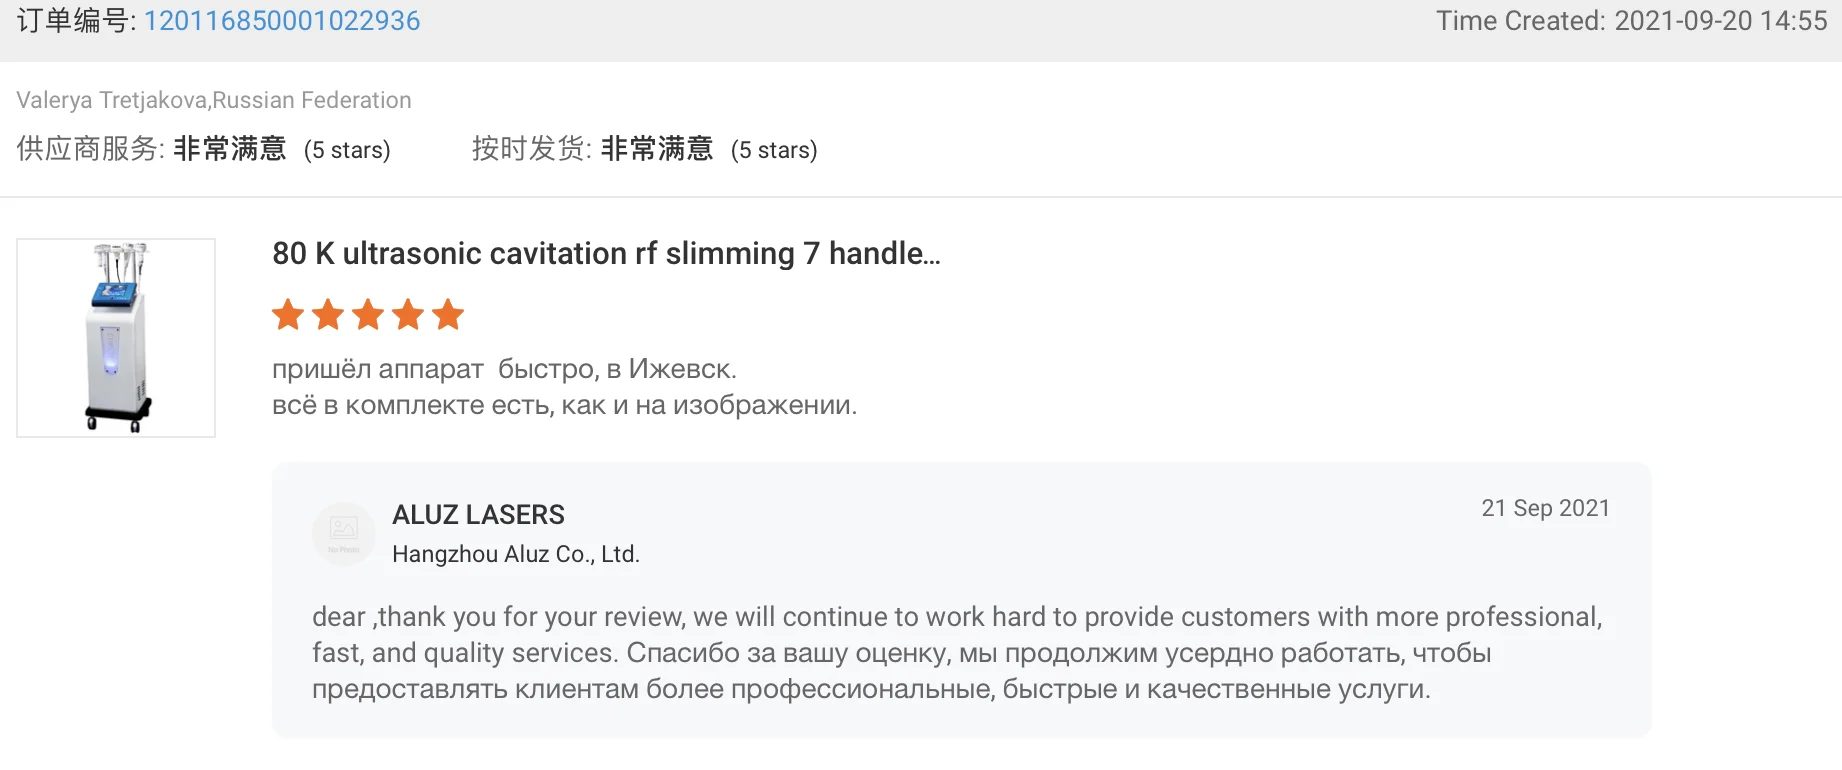Image resolution: width=1842 pixels, height=770 pixels.
Task: Click the ALUZ LASERS seller name
Action: [478, 515]
